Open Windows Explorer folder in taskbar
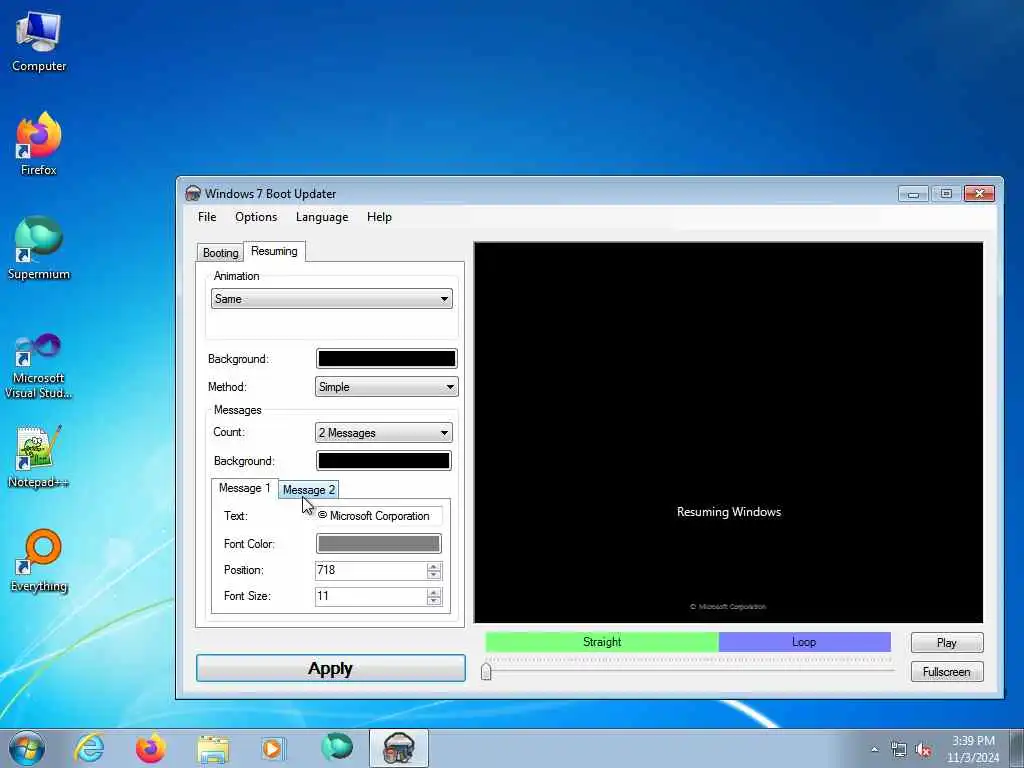The width and height of the screenshot is (1024, 768). (x=213, y=748)
